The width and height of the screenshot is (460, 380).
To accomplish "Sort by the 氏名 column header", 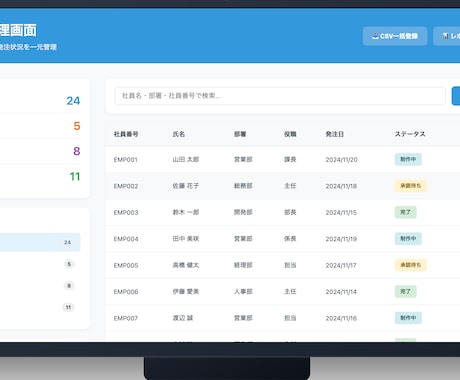I will coord(179,134).
